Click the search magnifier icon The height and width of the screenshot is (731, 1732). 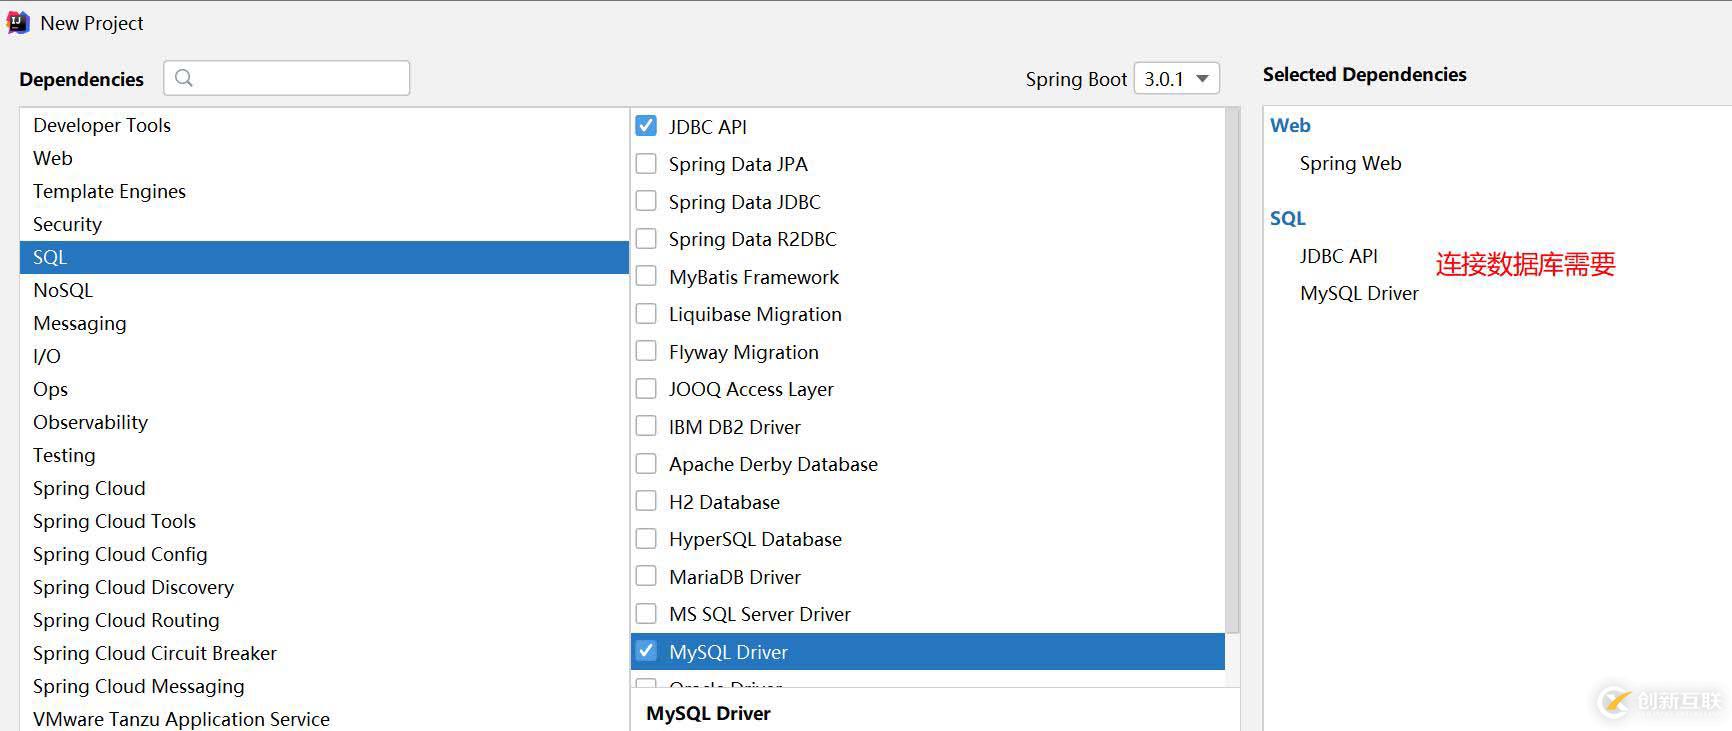click(x=184, y=78)
